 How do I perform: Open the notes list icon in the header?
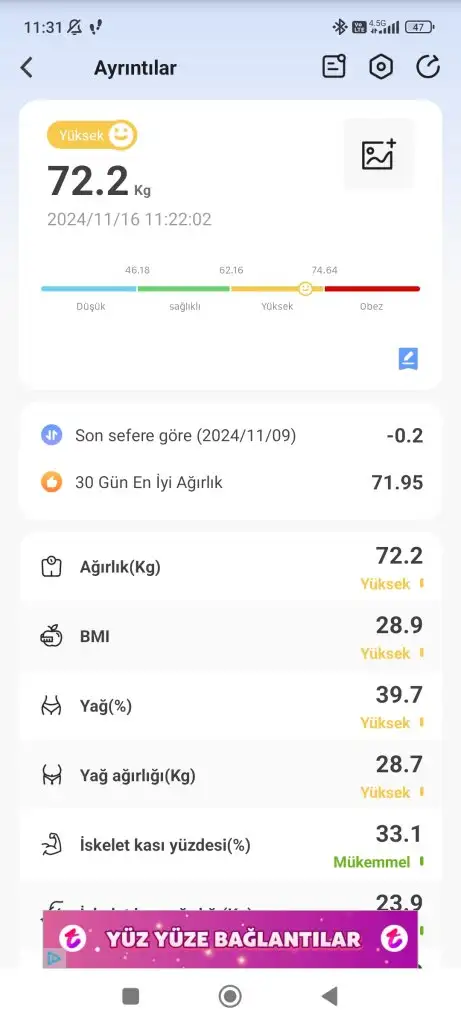point(334,67)
